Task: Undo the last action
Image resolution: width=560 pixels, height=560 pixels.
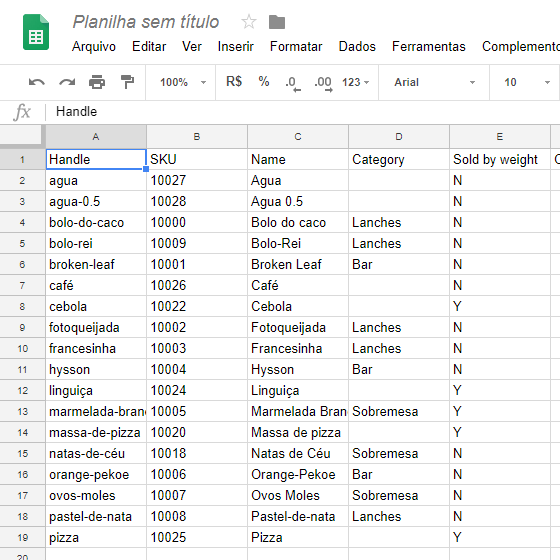Action: 36,82
